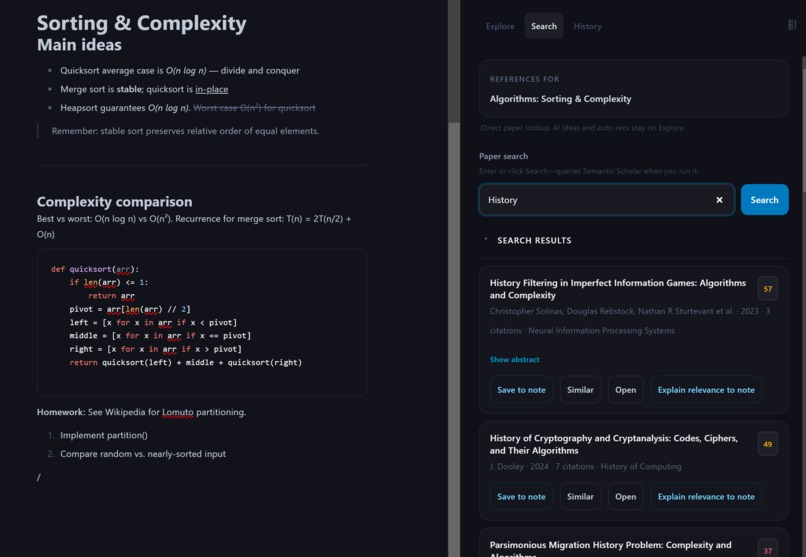
Task: Click the History of Computing venue text
Action: pos(640,467)
